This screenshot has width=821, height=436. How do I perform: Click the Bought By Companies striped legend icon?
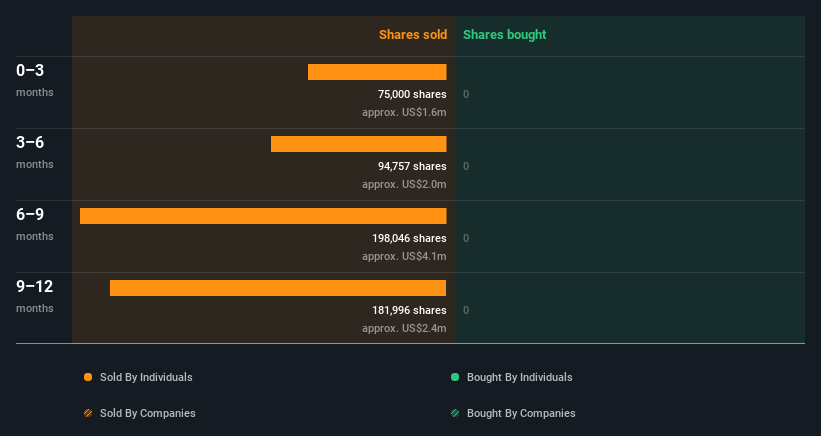[455, 413]
